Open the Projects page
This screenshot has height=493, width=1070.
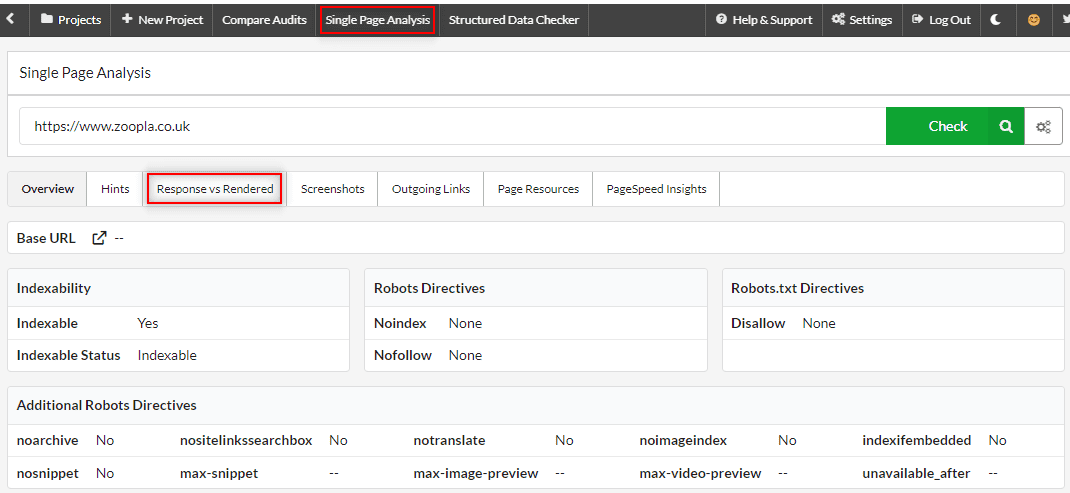tap(70, 19)
